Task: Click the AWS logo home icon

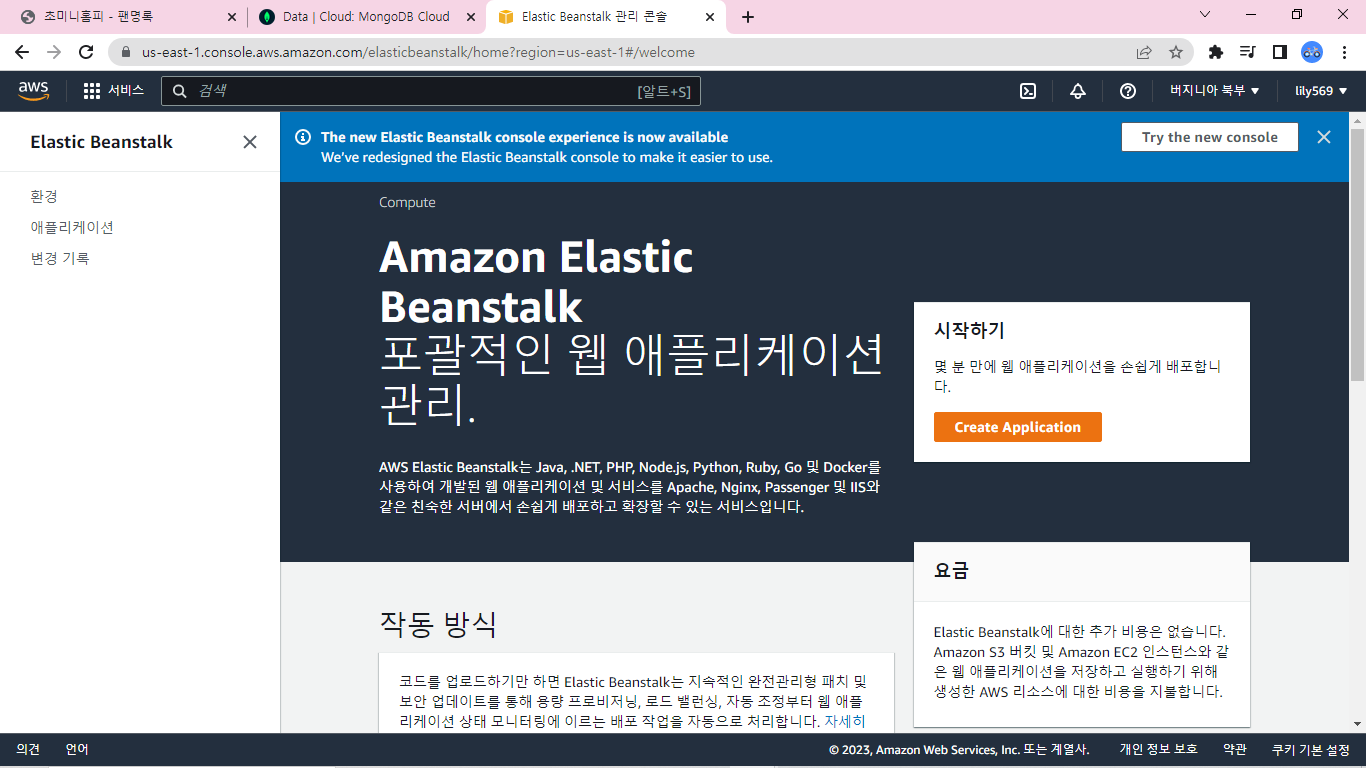Action: pos(33,91)
